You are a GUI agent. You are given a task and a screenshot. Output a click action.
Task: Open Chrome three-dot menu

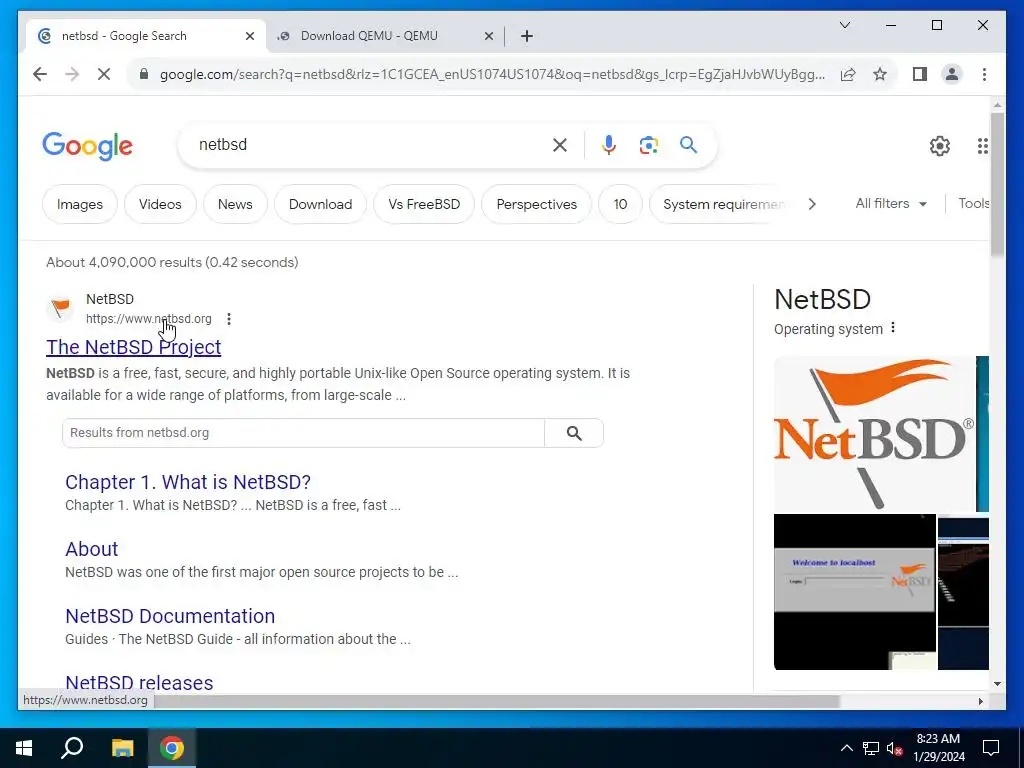[984, 74]
